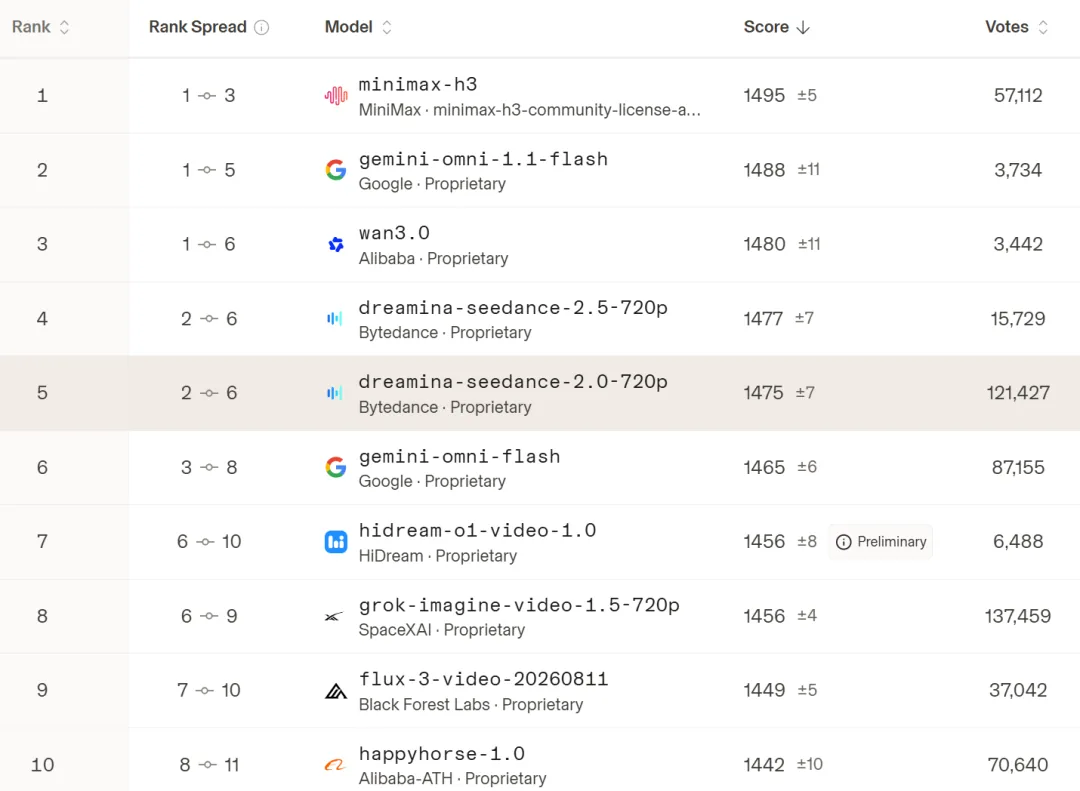Click the 1442 score for happyhorse-1.0

764,765
